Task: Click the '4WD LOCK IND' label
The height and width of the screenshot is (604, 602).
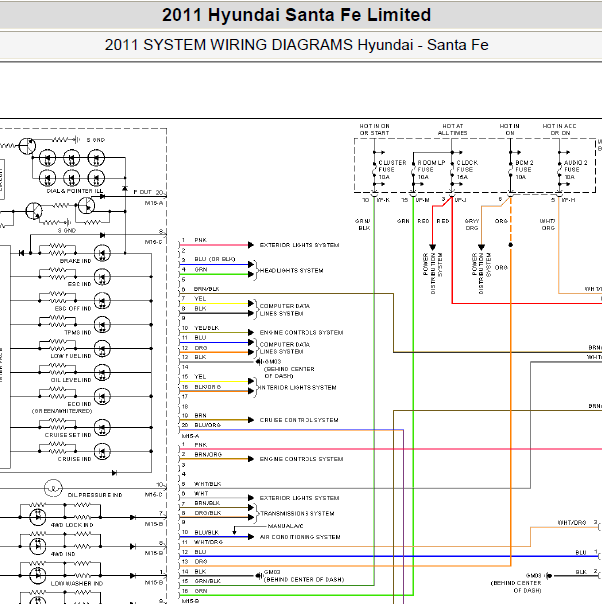Action: pyautogui.click(x=72, y=525)
